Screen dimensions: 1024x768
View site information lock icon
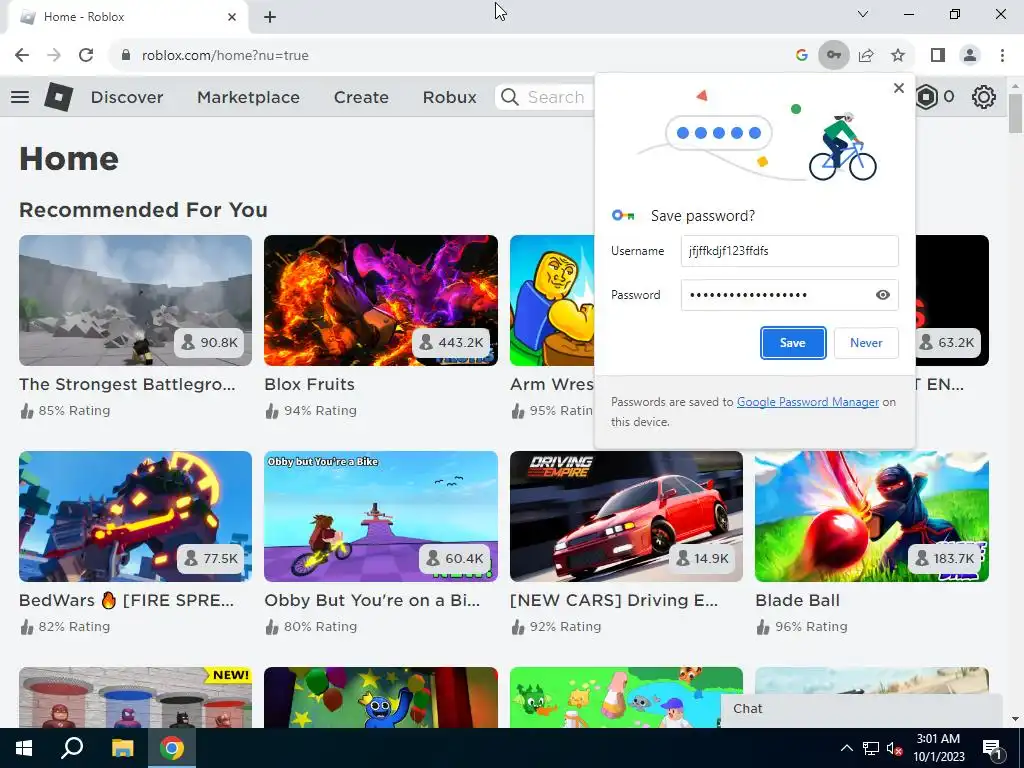[x=125, y=56]
